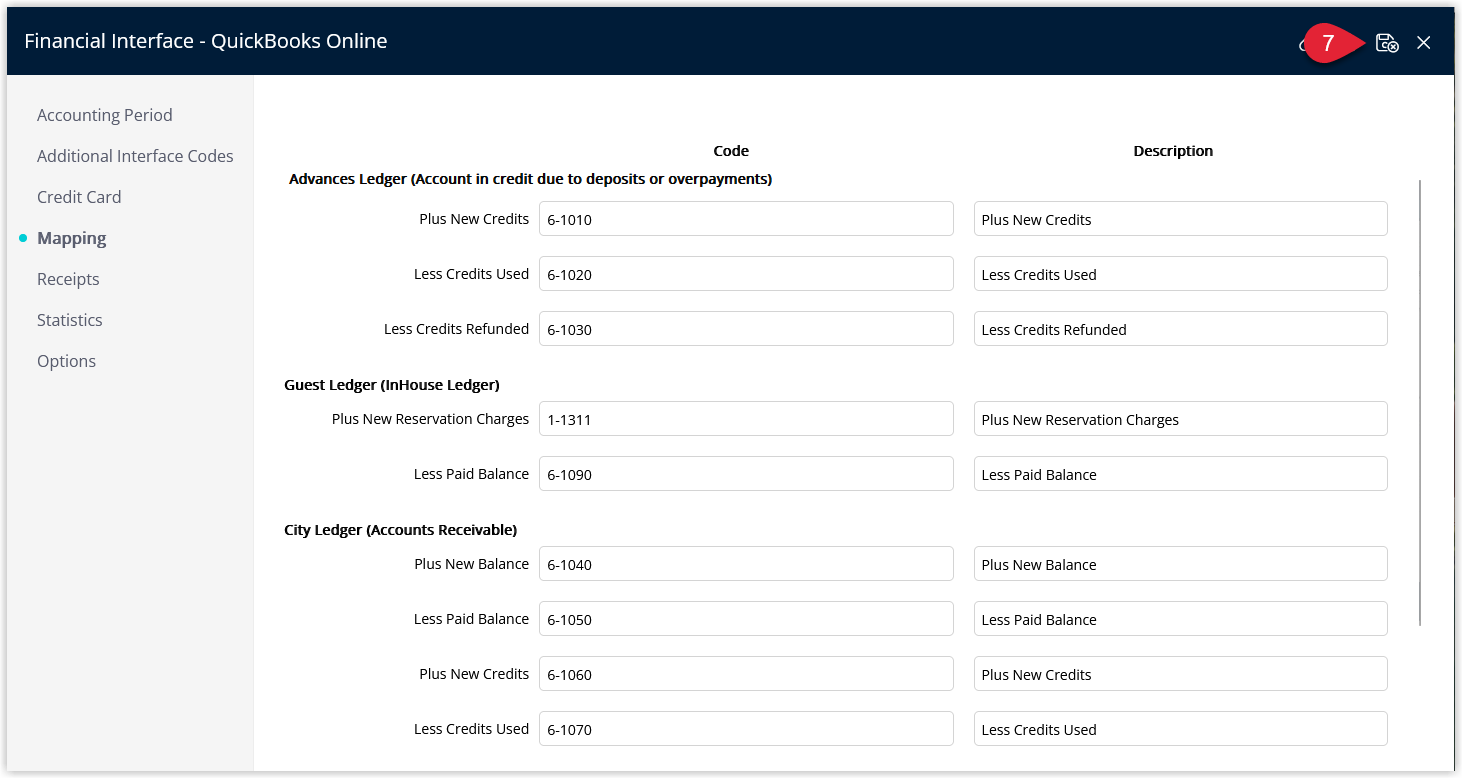Screen dimensions: 1463x779
Task: Click the Less Credits Used label beside 6-1020
Action: point(471,274)
